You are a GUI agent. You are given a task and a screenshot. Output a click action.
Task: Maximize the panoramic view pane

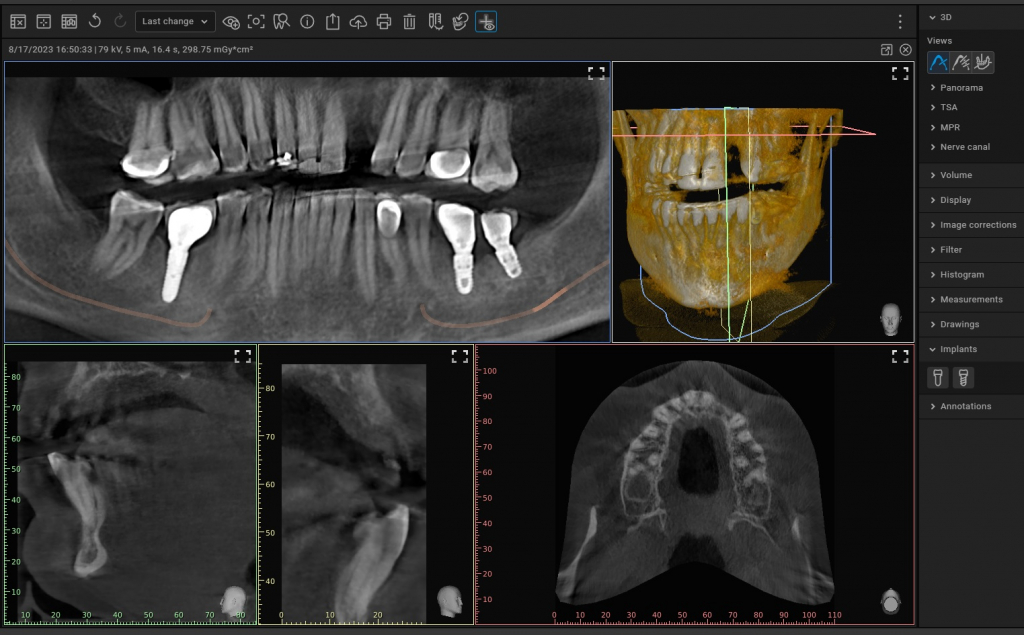596,73
